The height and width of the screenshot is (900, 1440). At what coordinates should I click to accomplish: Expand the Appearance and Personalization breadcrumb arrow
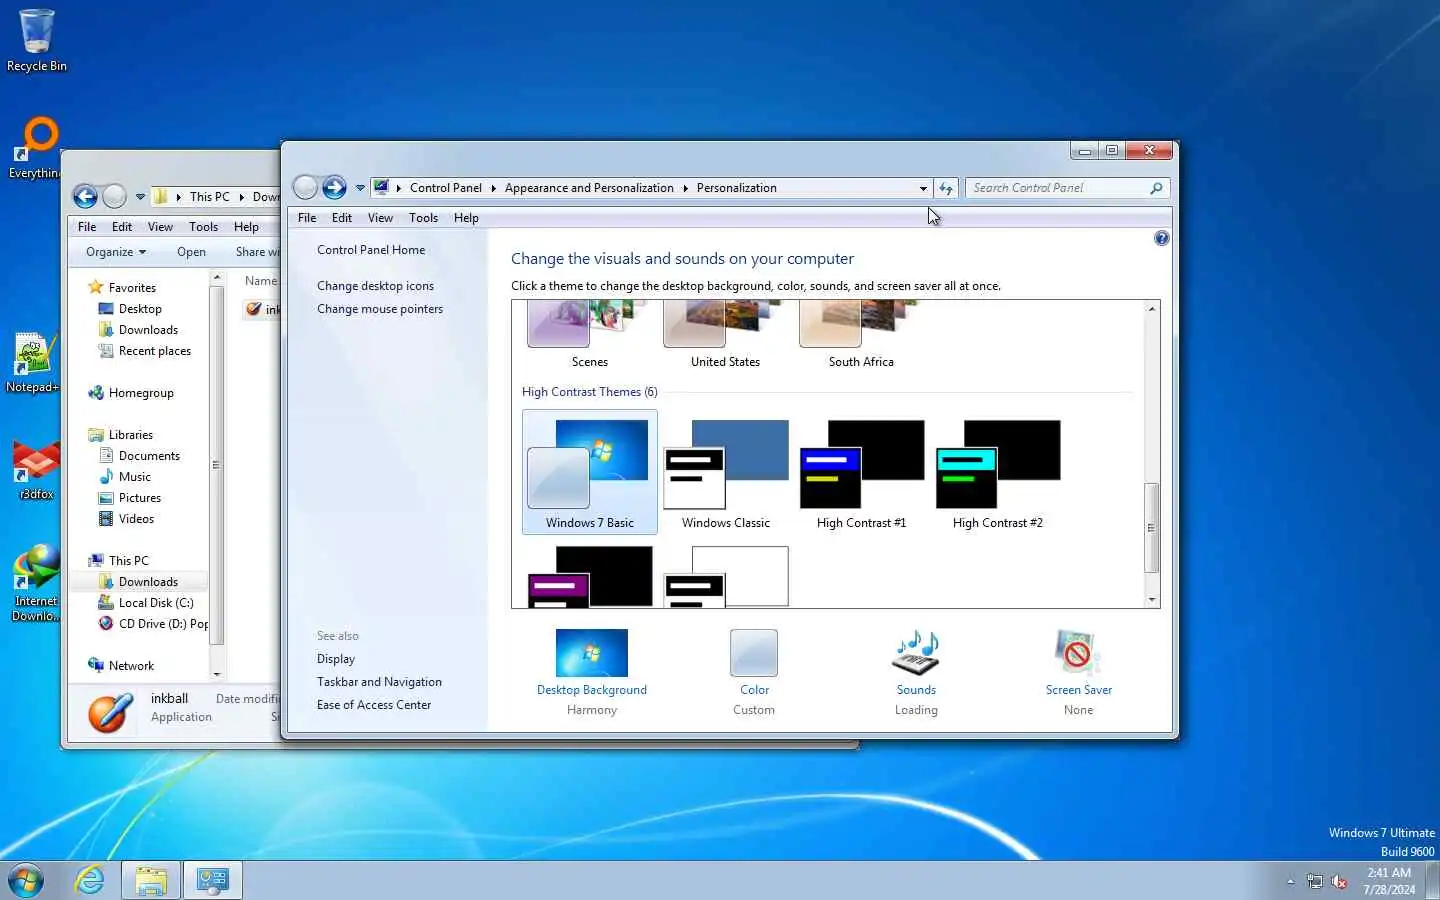tap(685, 188)
